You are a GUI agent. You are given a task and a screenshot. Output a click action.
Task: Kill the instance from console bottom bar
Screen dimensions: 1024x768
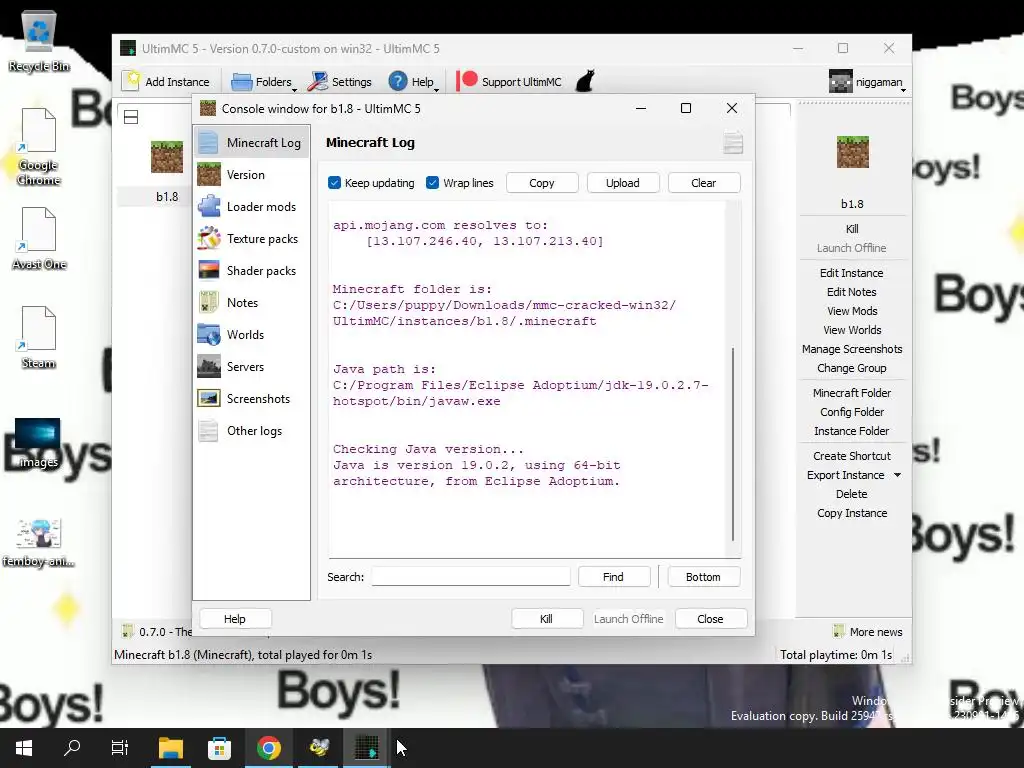pos(547,618)
